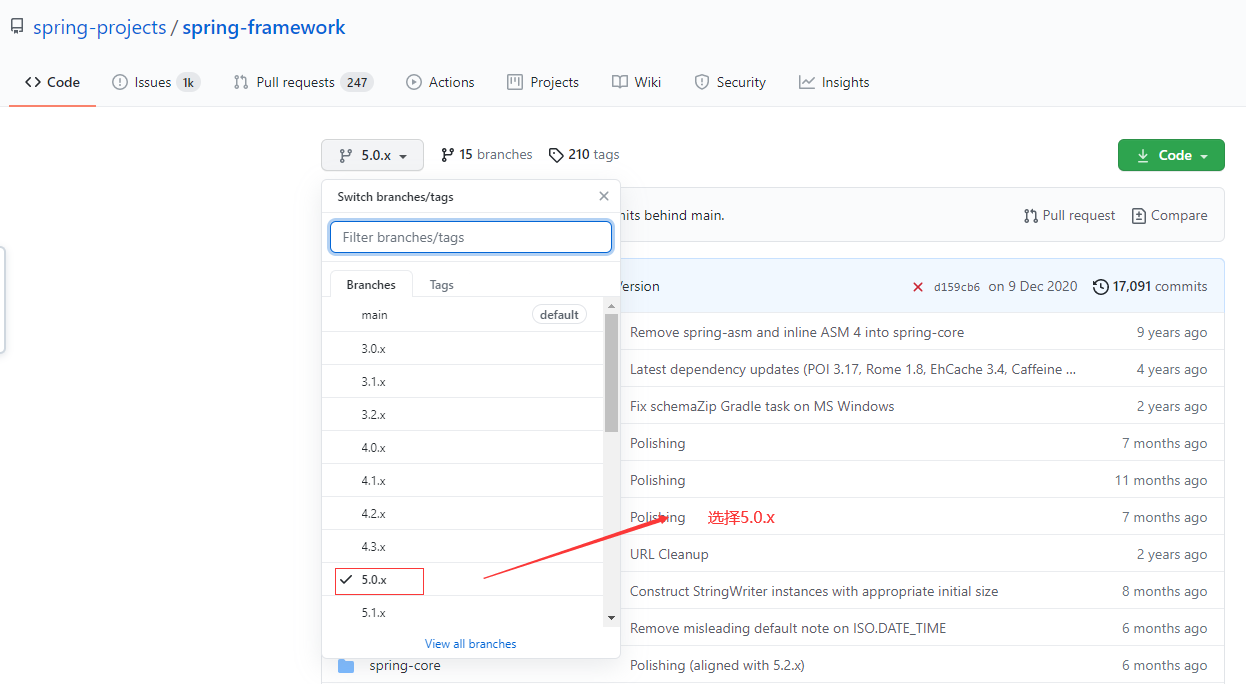
Task: Open Polishing commit from 11 months ago
Action: (657, 480)
